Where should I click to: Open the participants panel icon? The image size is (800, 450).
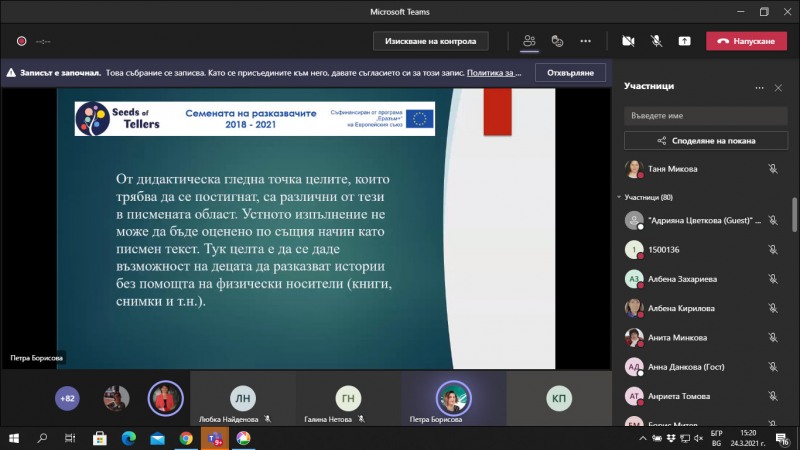coord(529,41)
